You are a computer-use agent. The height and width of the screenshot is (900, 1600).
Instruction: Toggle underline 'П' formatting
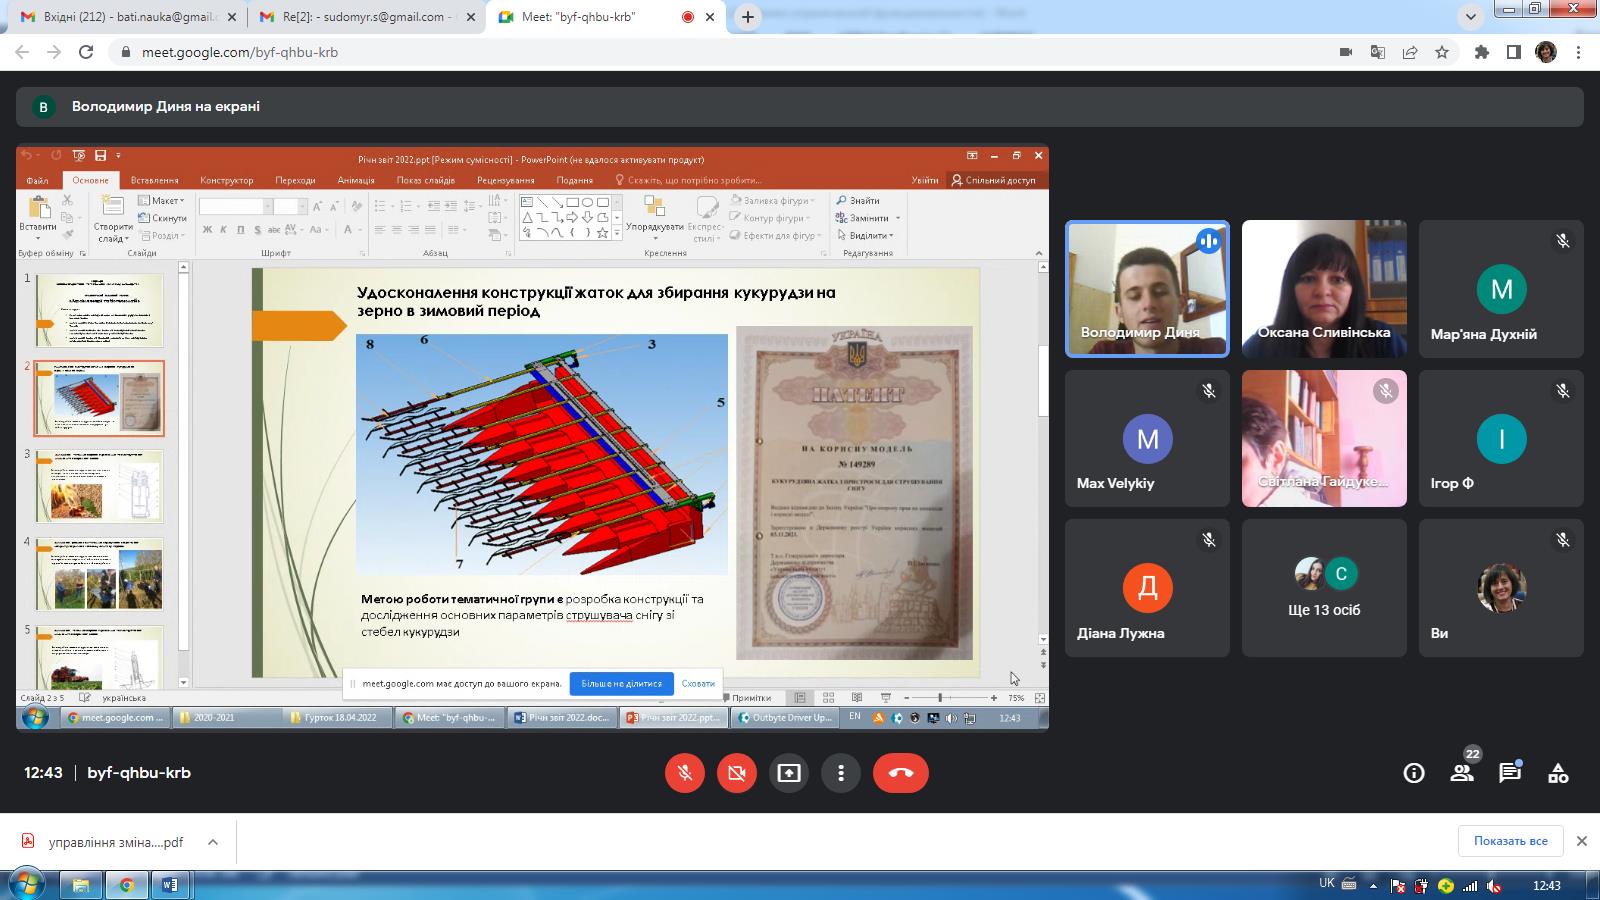240,230
